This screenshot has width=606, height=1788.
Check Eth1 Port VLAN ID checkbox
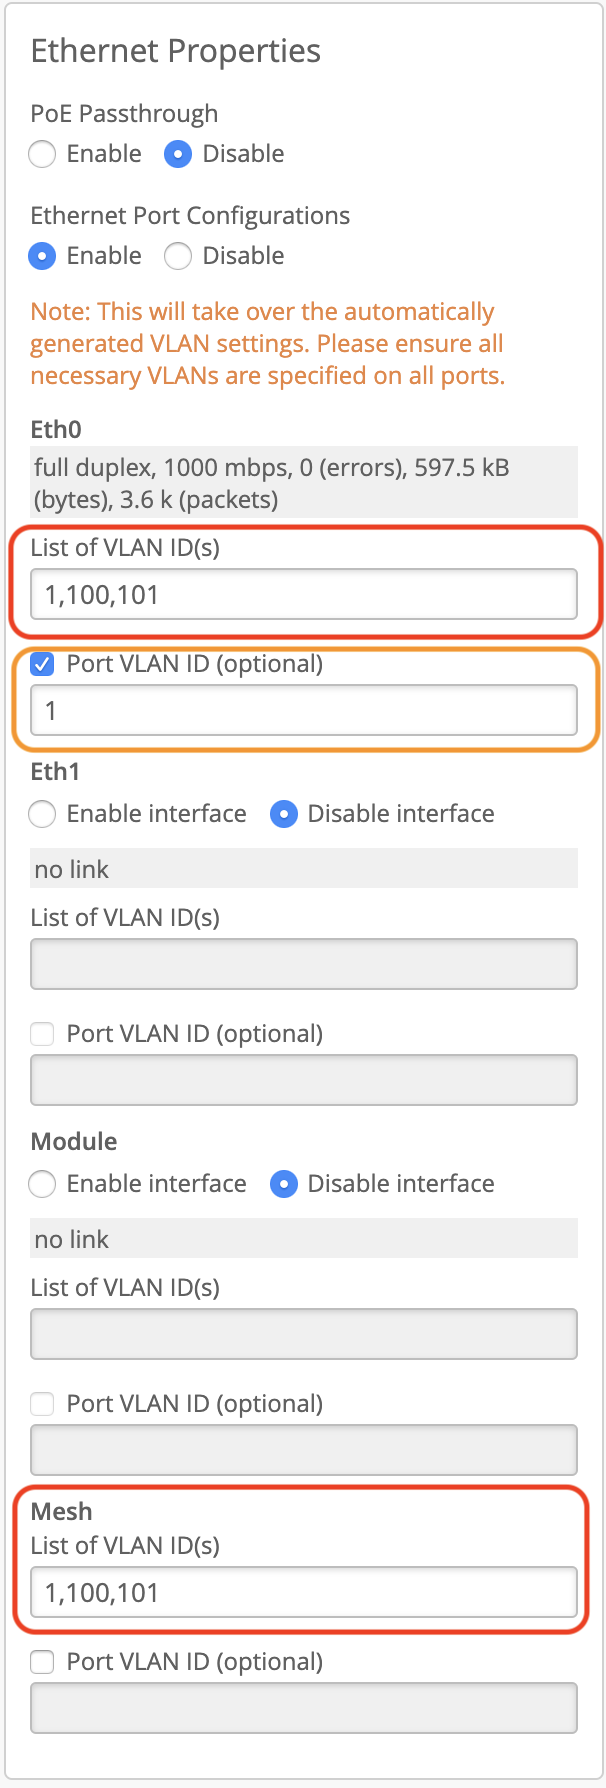coord(42,1034)
